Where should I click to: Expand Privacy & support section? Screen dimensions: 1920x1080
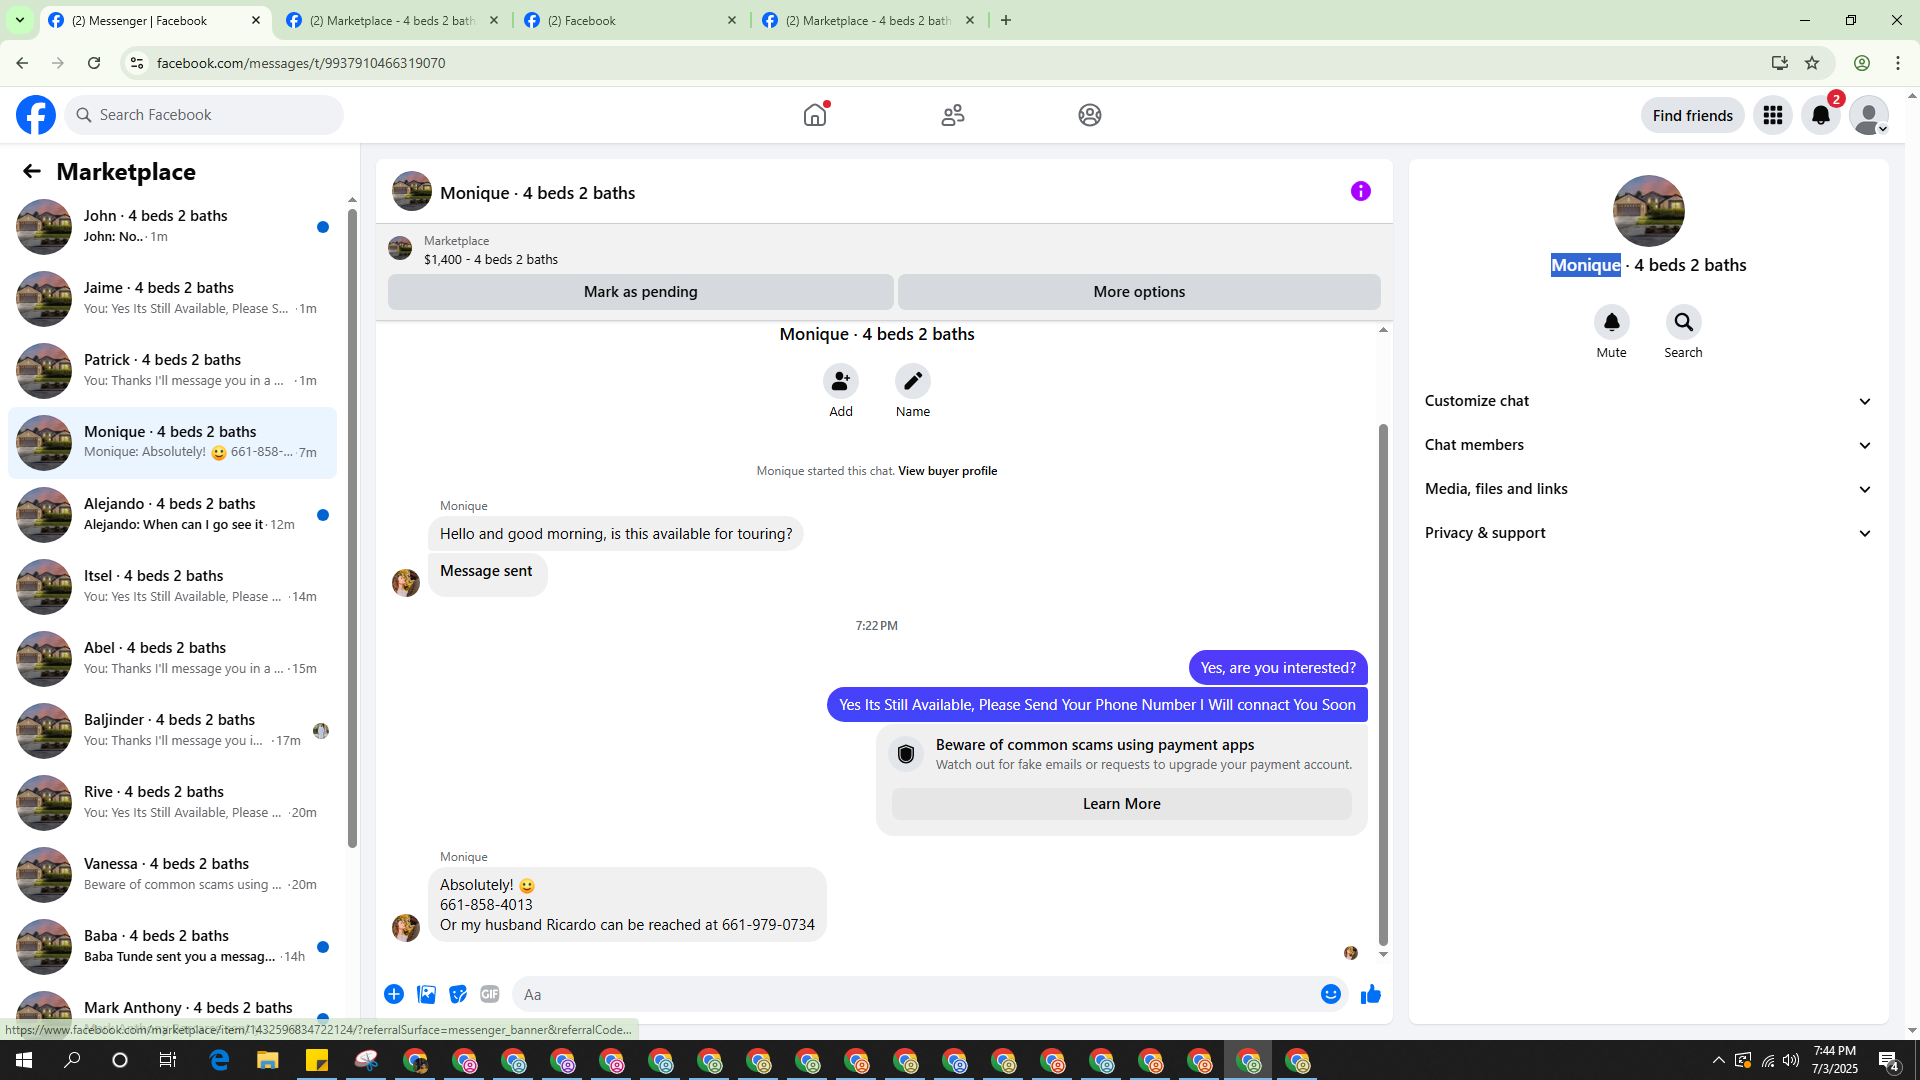[x=1647, y=533]
